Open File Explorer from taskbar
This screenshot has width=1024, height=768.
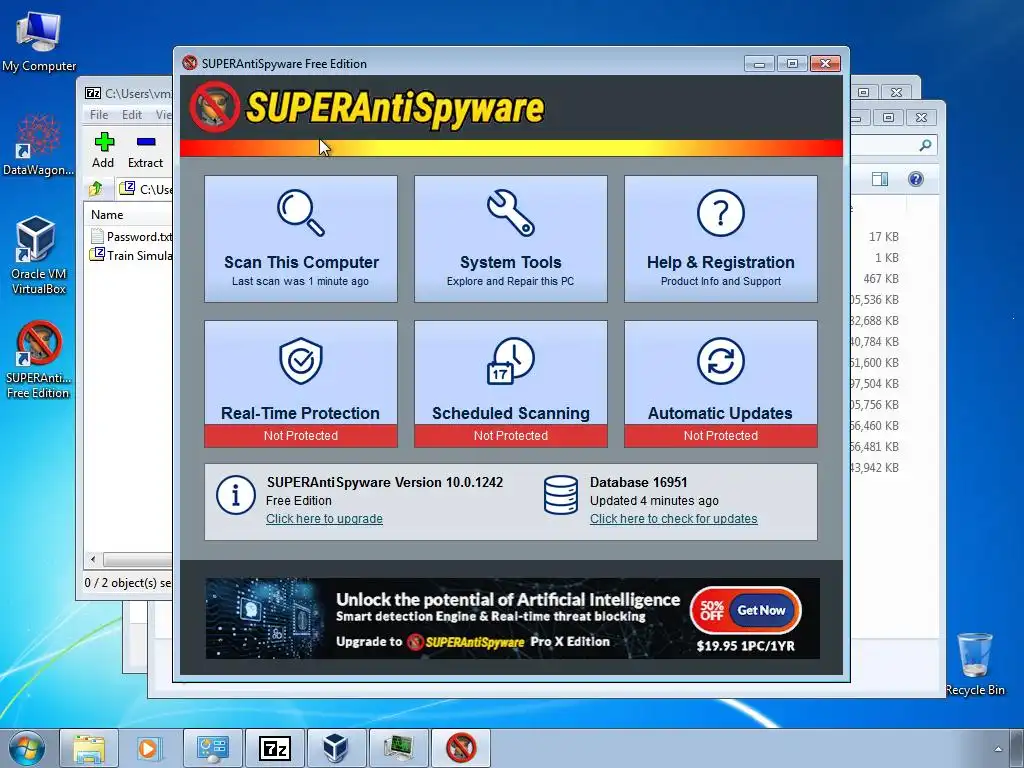coord(89,748)
